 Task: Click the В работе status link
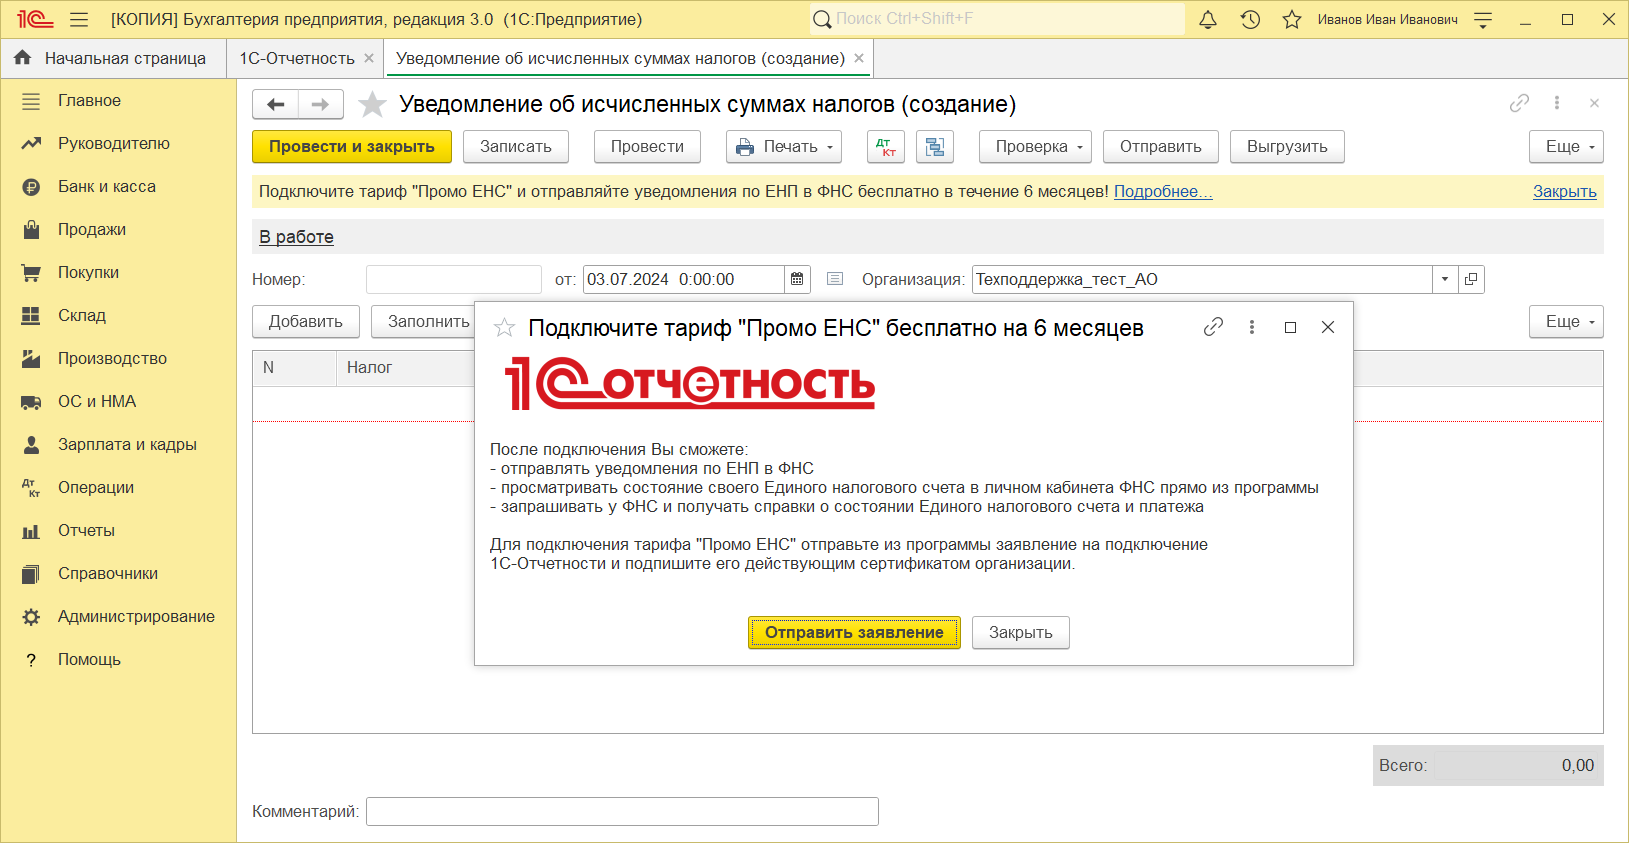tap(296, 237)
